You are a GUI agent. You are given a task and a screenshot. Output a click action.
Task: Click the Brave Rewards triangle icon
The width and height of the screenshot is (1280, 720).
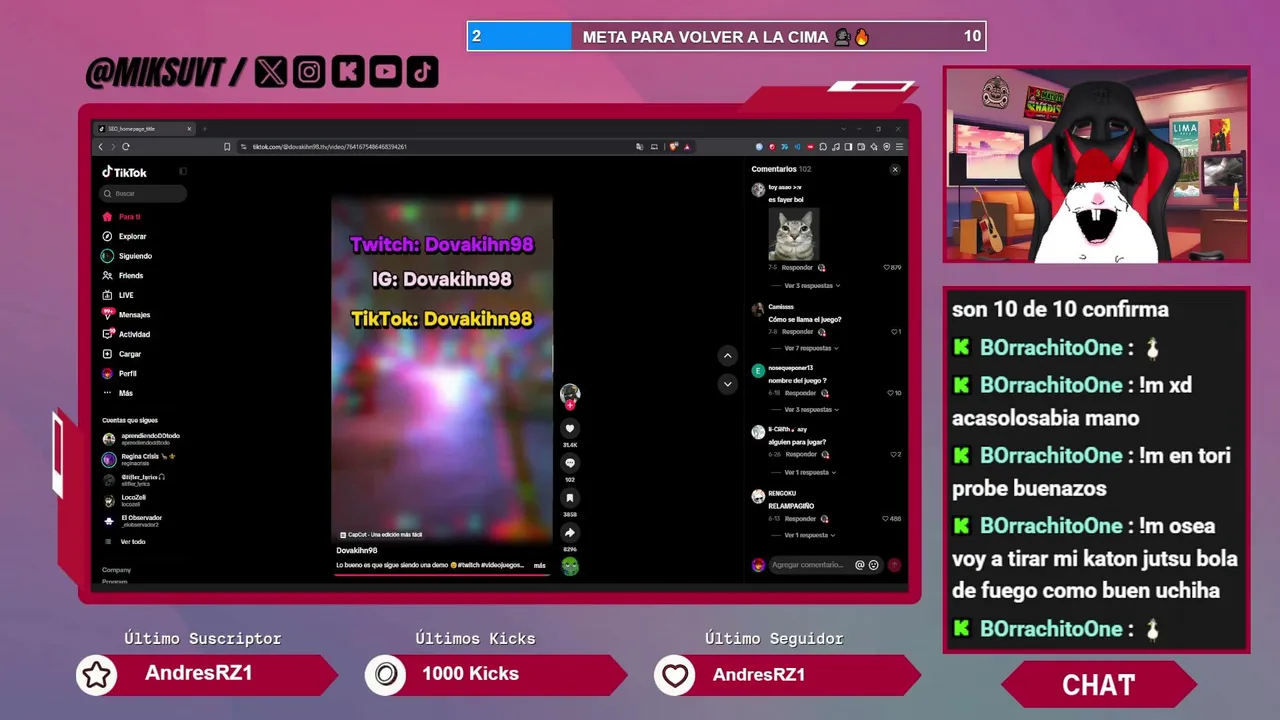click(688, 147)
